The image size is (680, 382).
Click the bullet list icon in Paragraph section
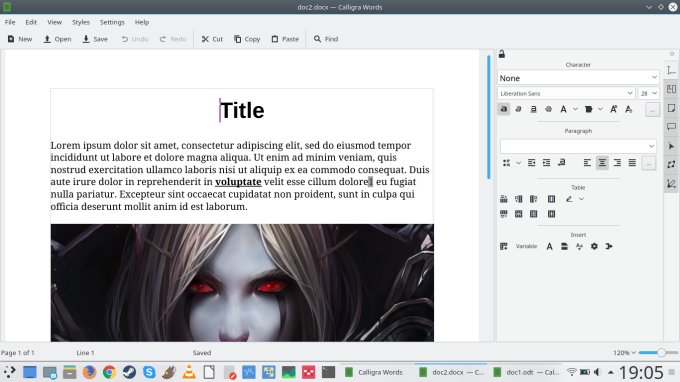point(506,163)
